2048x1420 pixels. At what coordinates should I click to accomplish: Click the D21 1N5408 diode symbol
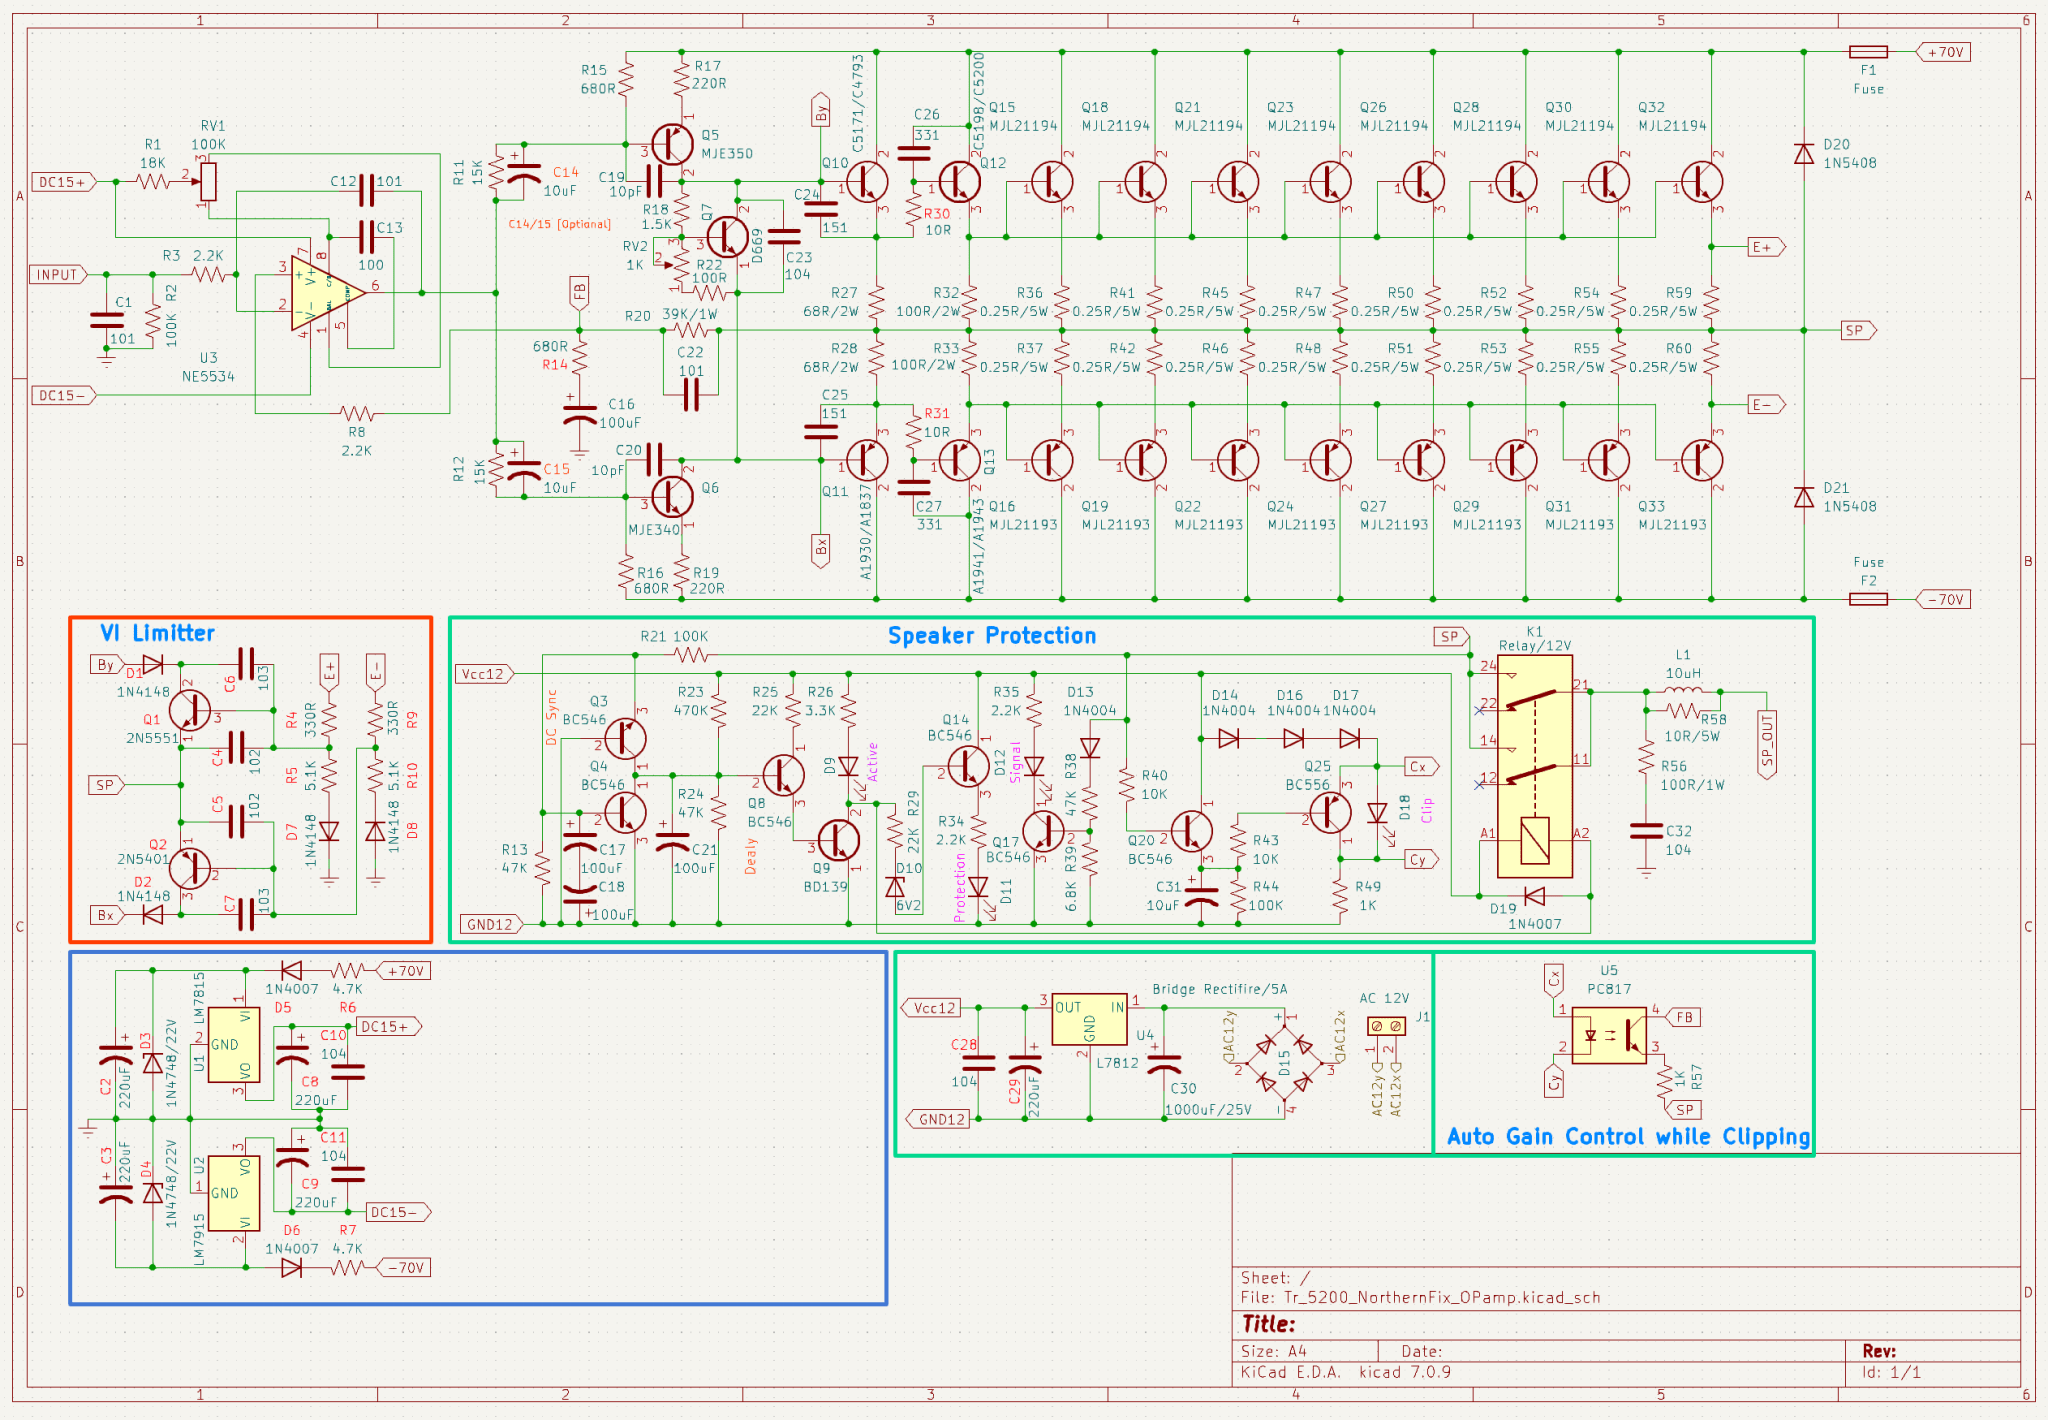pyautogui.click(x=1804, y=497)
